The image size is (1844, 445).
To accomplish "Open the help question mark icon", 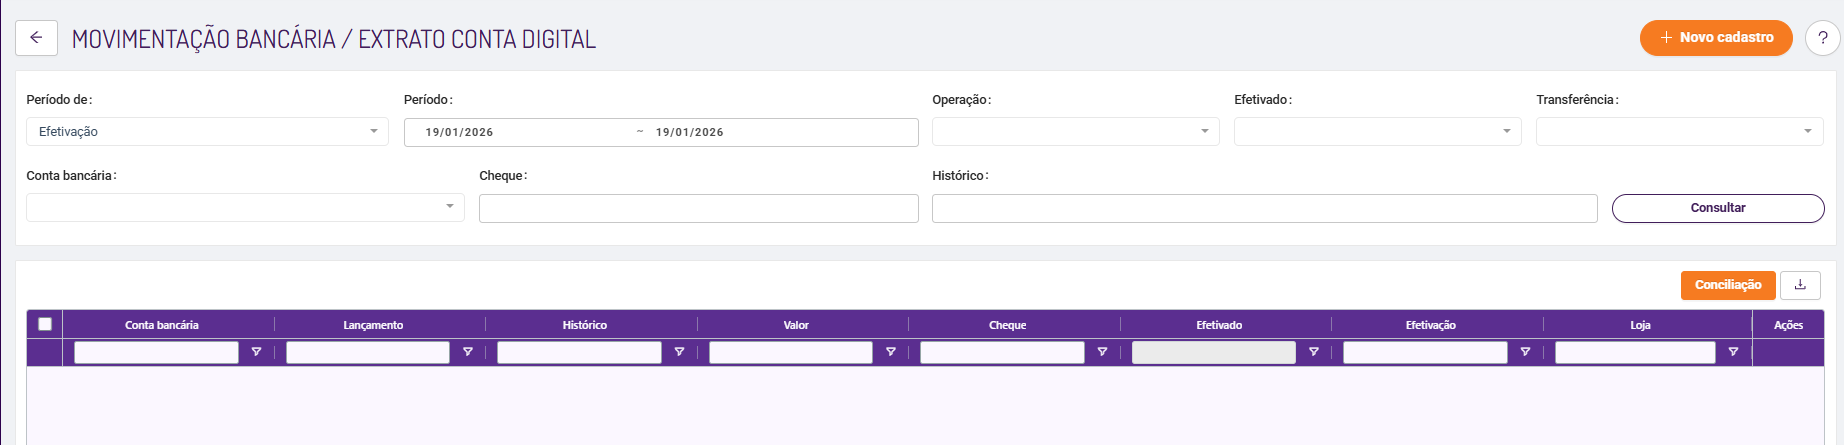I will [x=1822, y=38].
